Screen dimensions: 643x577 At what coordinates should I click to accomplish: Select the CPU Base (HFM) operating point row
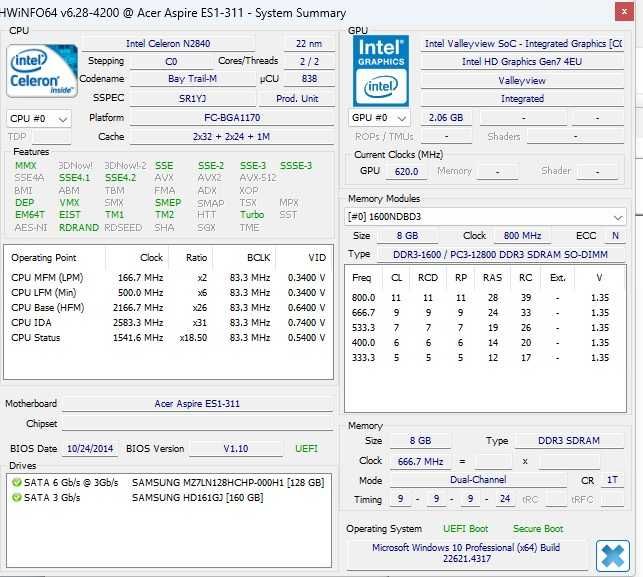[x=168, y=308]
